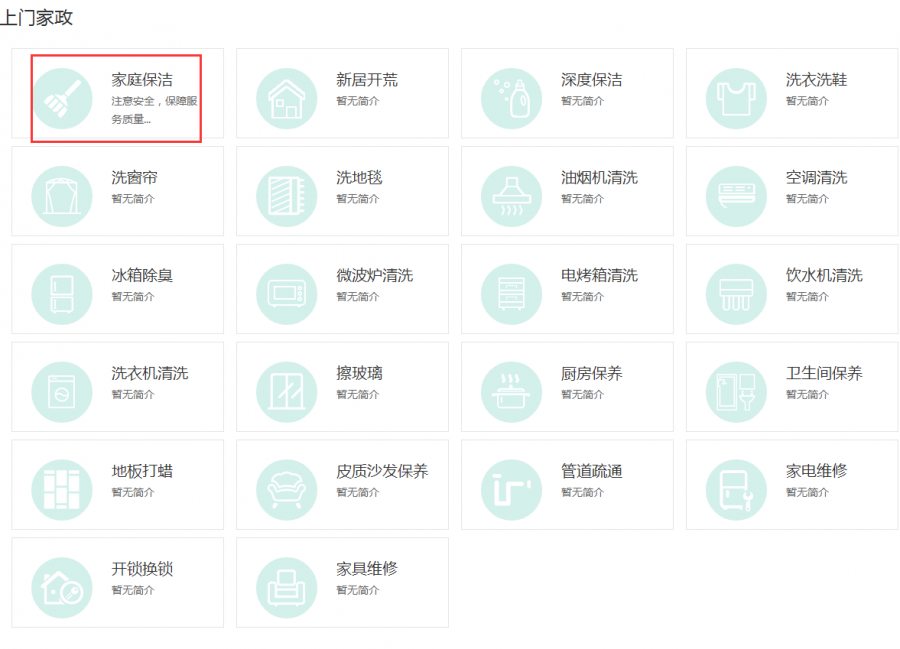Open the 洗窗帘 service title
The image size is (900, 649).
point(134,178)
